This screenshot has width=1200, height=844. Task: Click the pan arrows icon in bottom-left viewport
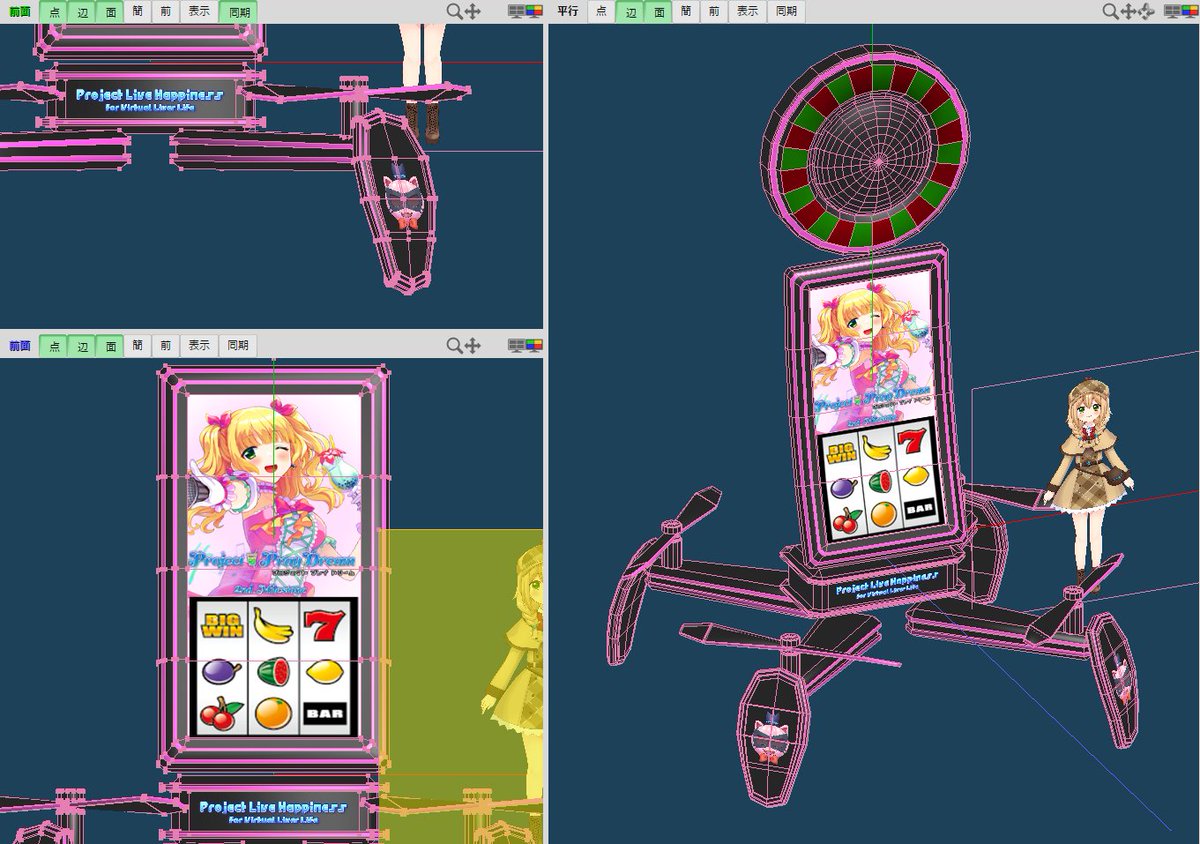[472, 345]
